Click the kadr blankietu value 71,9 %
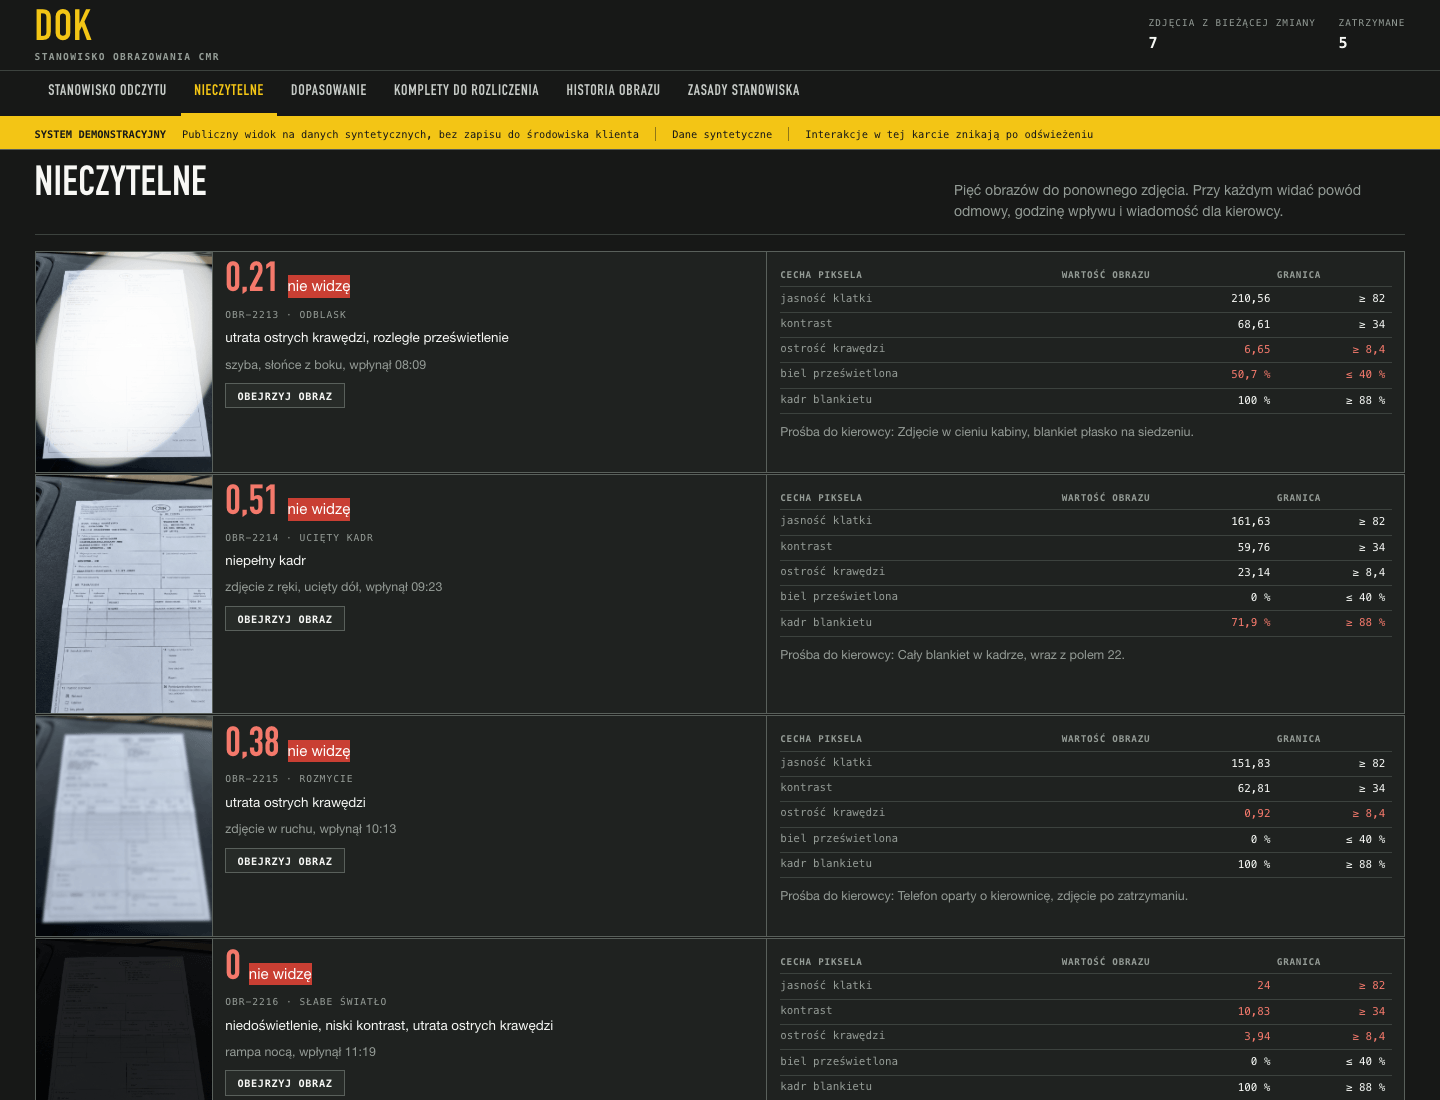This screenshot has height=1100, width=1440. click(1250, 622)
